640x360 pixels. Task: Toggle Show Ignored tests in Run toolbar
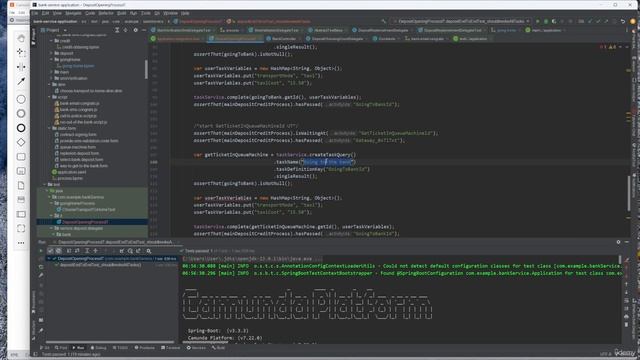[x=58, y=251]
